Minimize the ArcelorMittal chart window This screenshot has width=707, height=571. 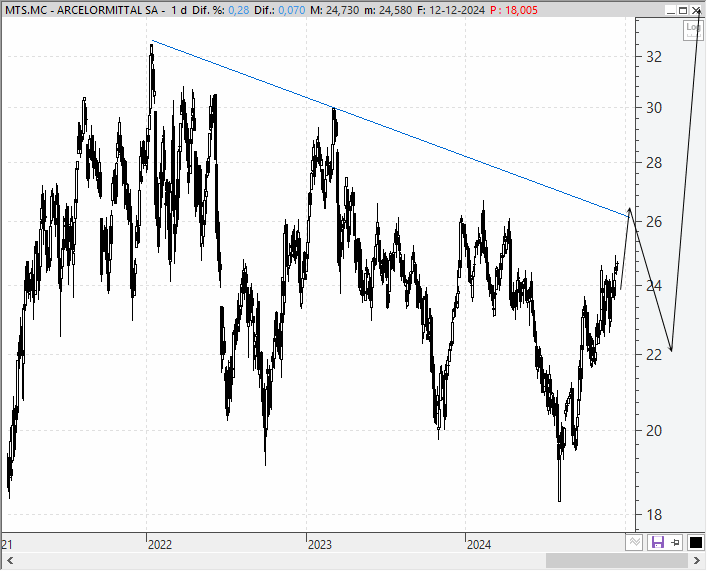[671, 10]
